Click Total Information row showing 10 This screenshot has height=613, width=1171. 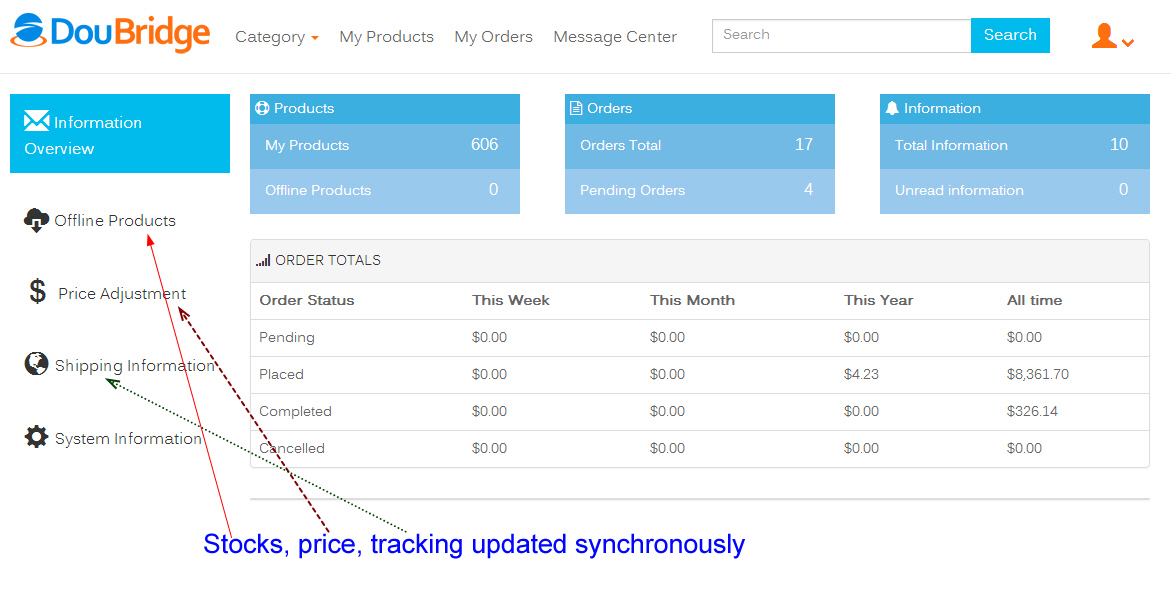1015,146
